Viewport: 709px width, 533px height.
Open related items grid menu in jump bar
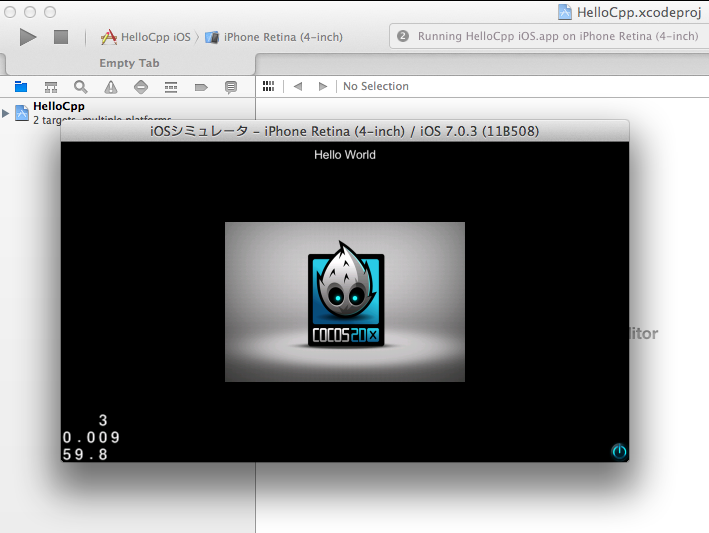269,86
